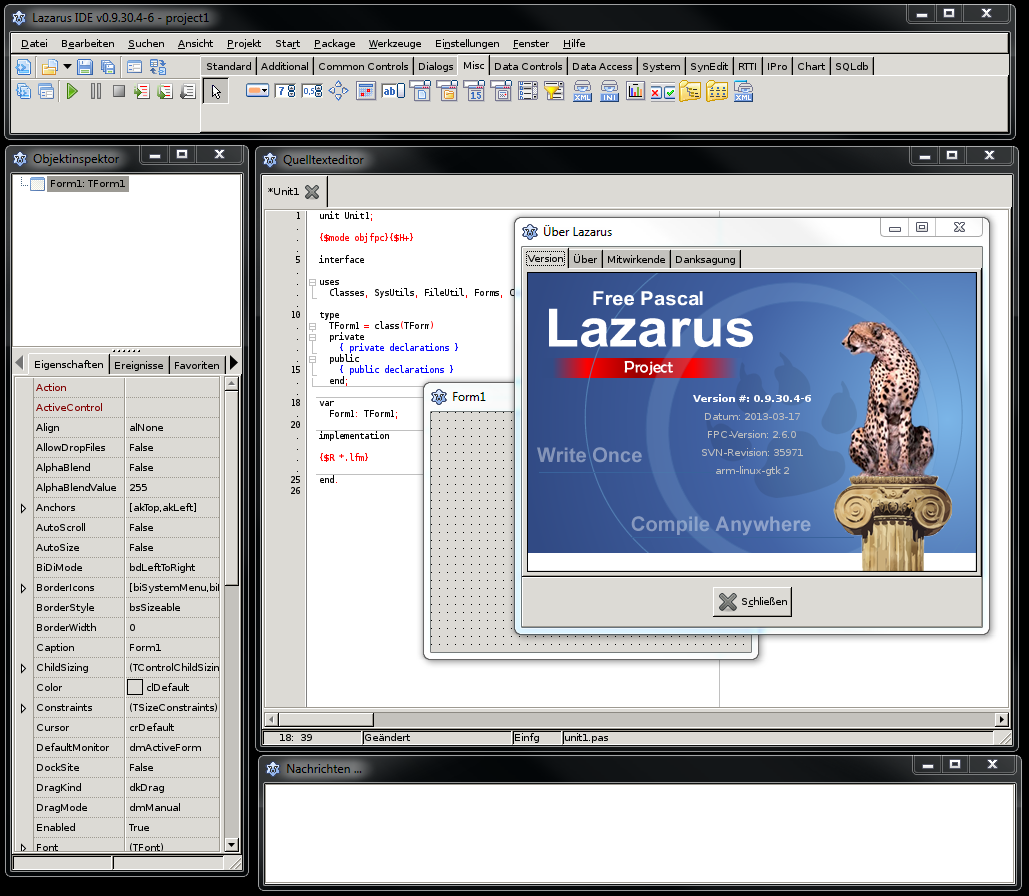Open the Danksagung tab in About dialog
This screenshot has height=896, width=1029.
tap(705, 259)
